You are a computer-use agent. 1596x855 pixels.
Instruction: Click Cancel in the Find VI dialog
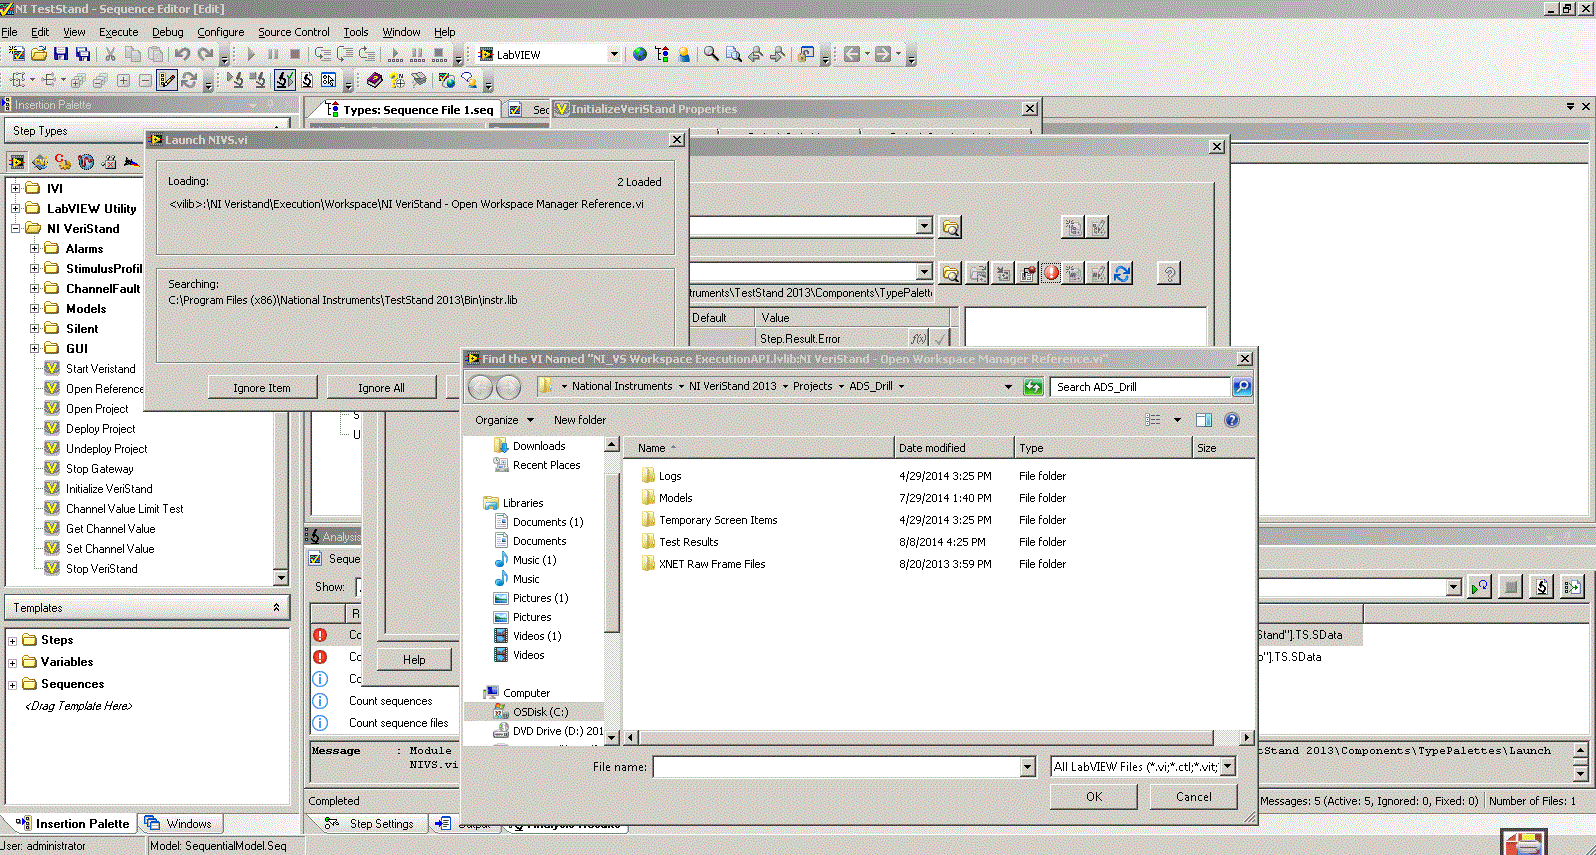pos(1193,797)
